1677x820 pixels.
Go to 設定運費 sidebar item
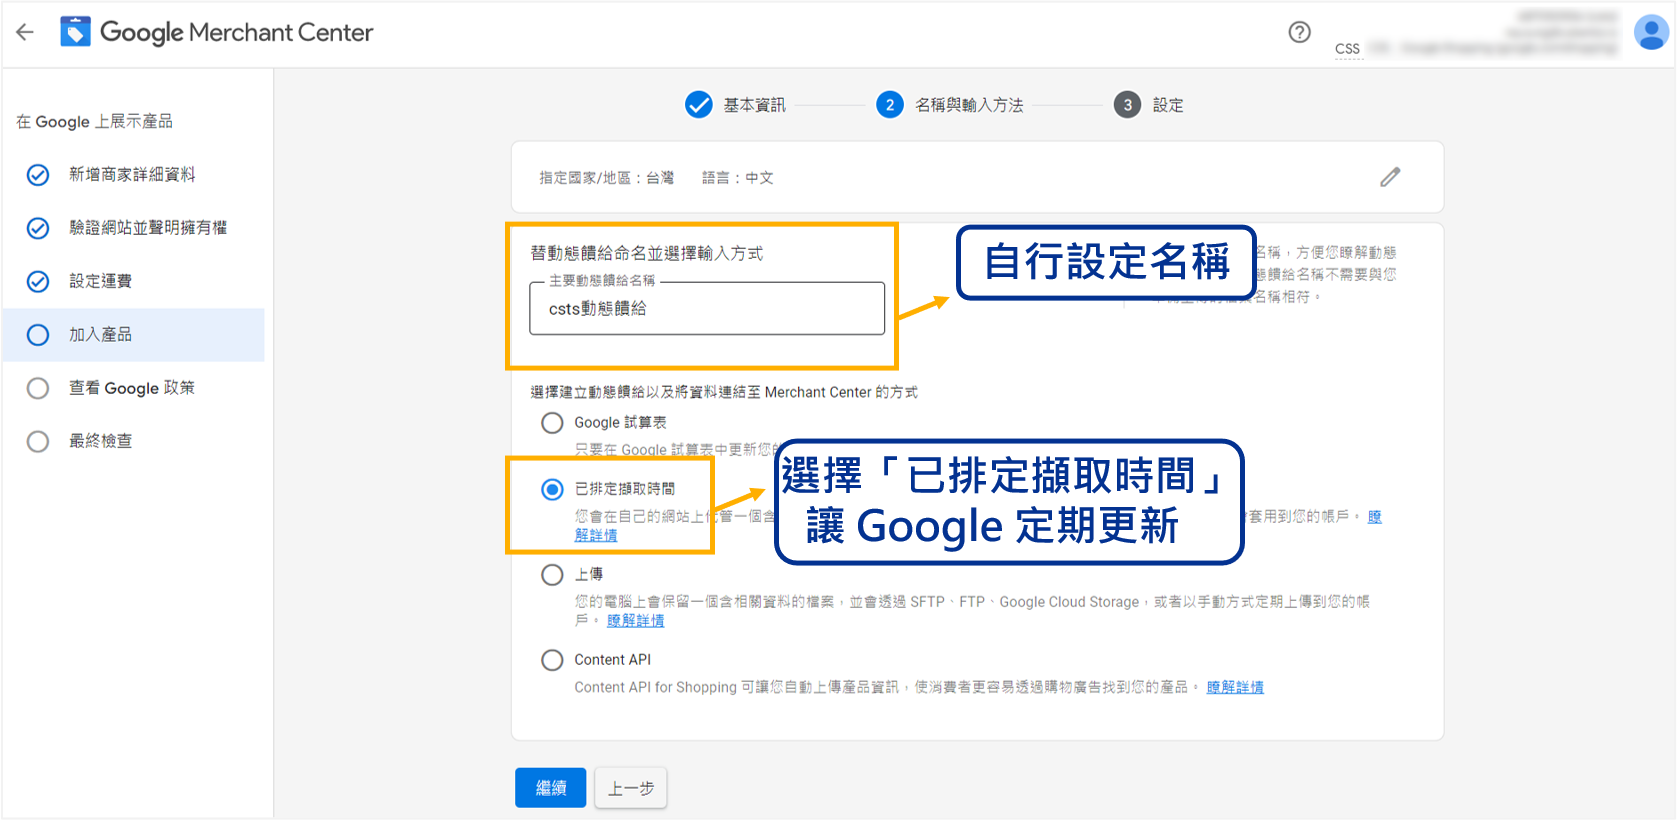point(100,281)
